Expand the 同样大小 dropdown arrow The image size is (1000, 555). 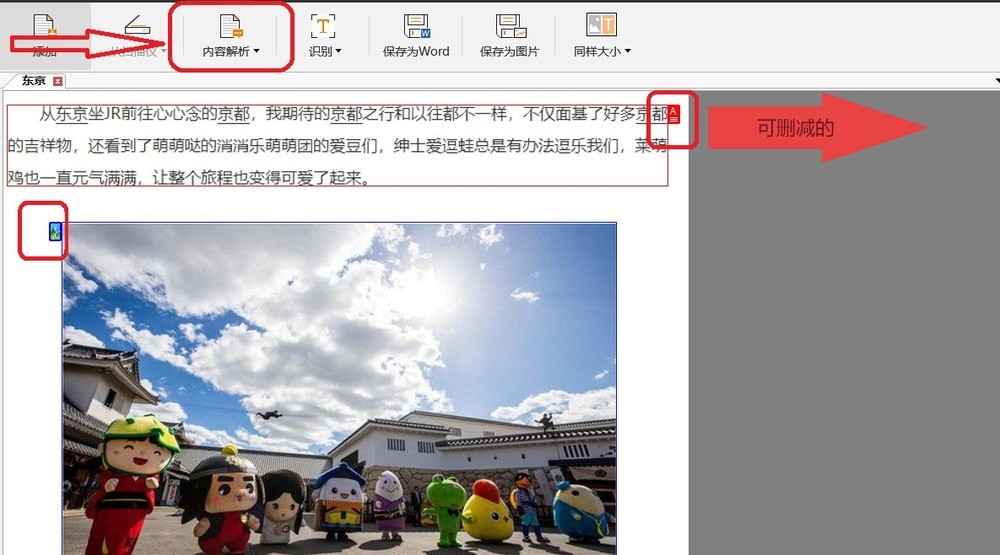[627, 52]
